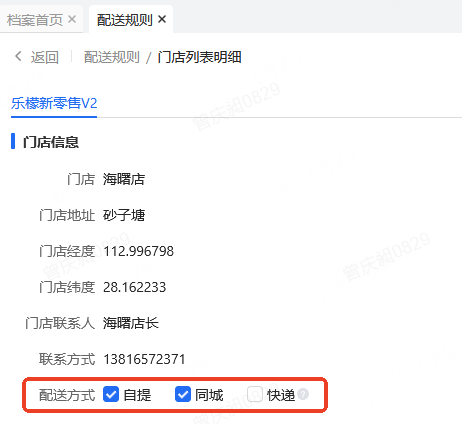Image resolution: width=462 pixels, height=424 pixels.
Task: Close the 档案首页 tab
Action: point(72,20)
